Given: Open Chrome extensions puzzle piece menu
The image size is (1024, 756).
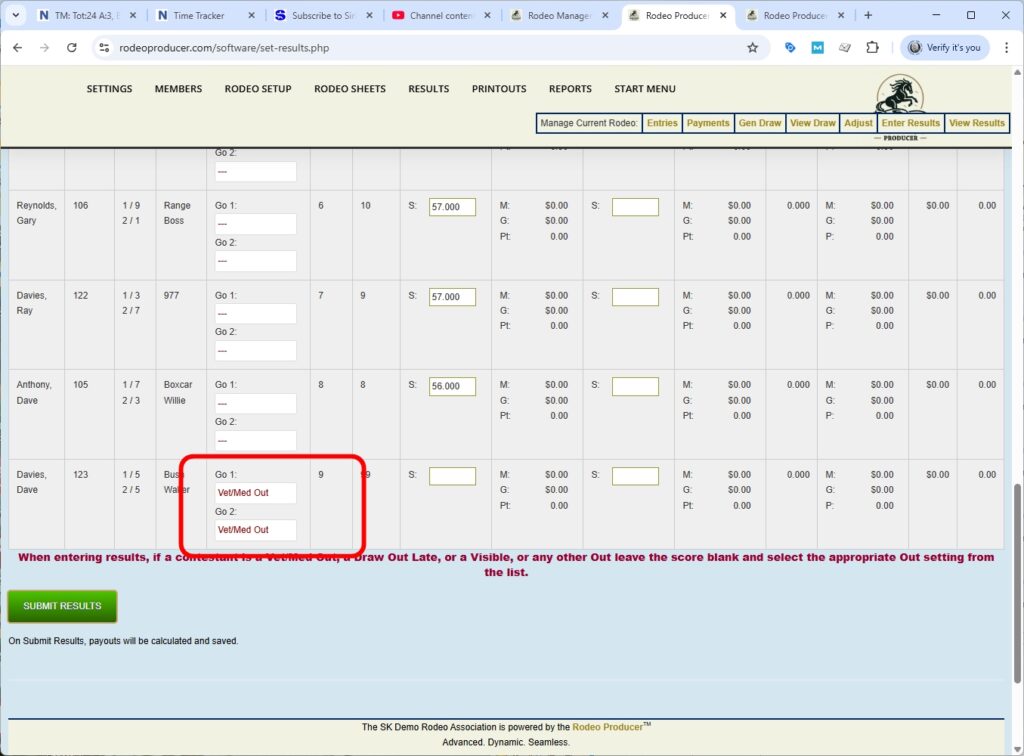Looking at the screenshot, I should [873, 47].
